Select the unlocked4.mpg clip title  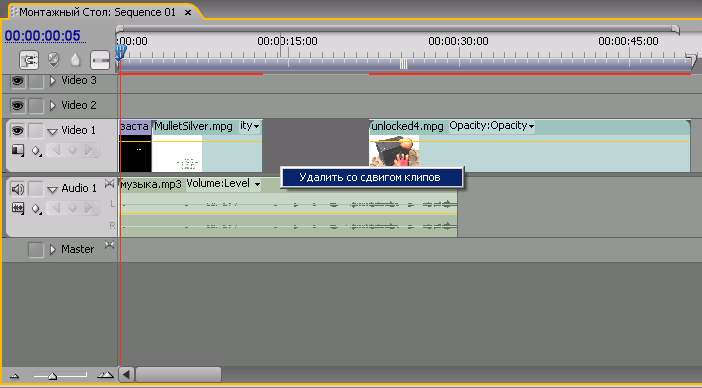(x=407, y=127)
